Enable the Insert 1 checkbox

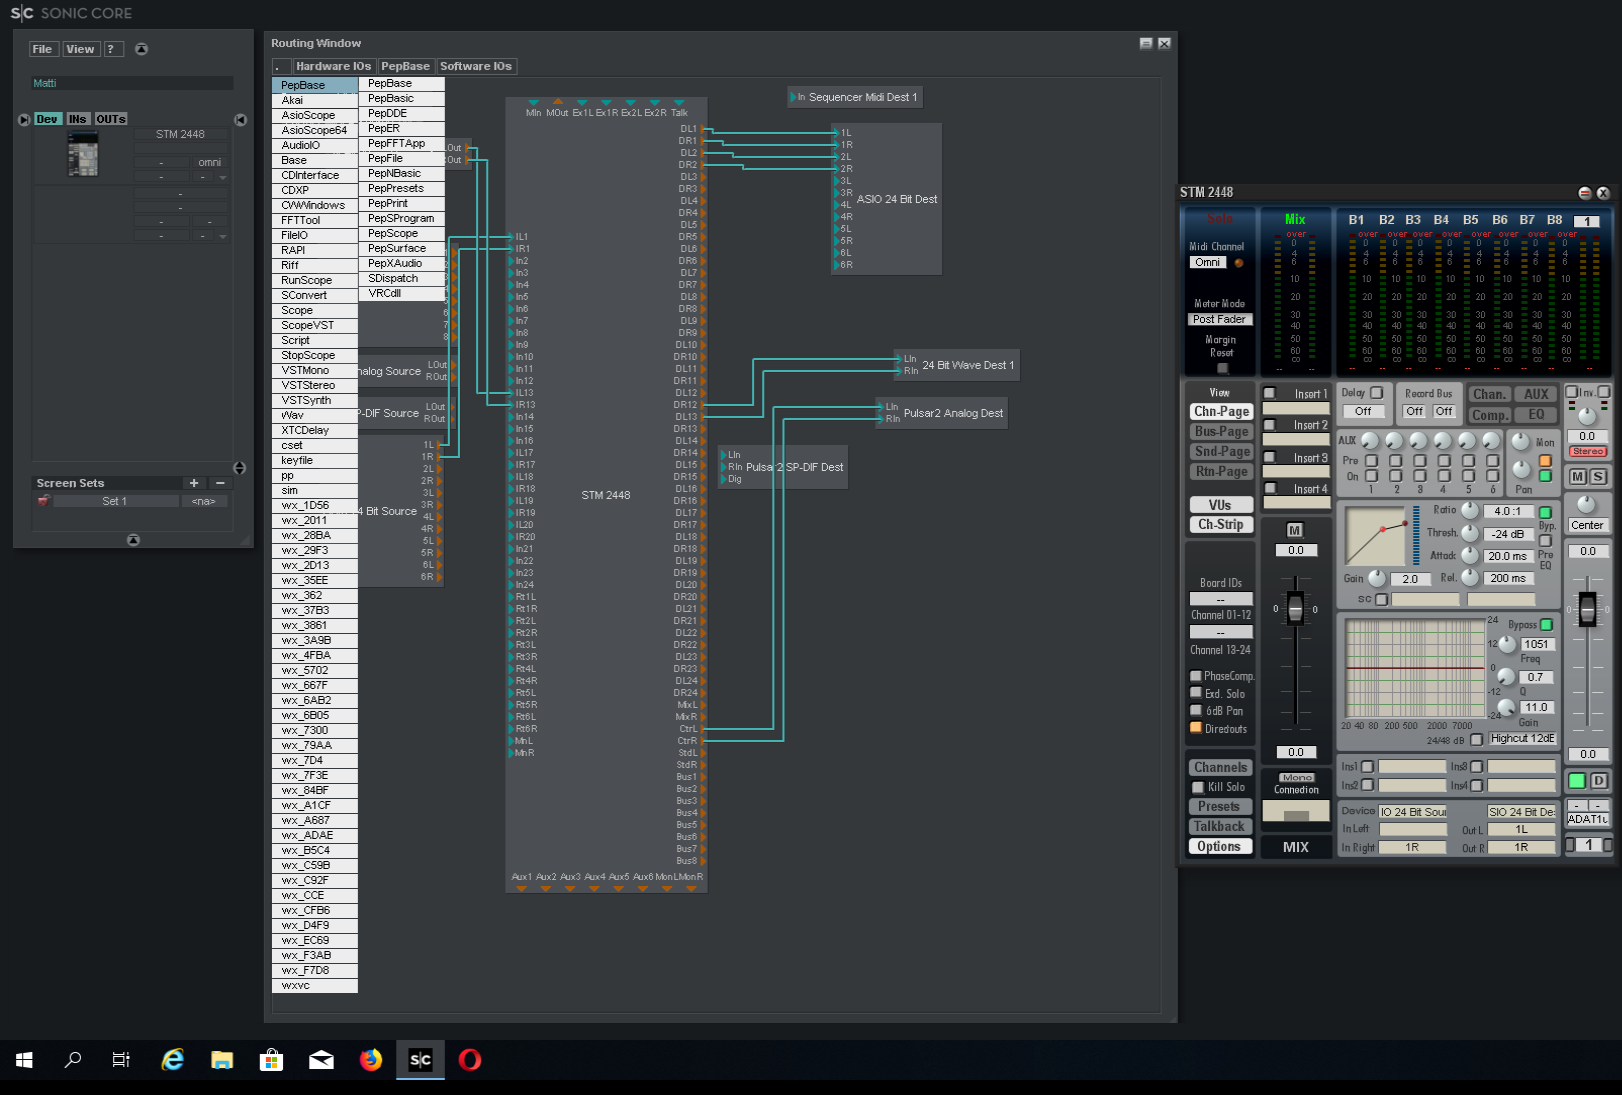point(1270,394)
